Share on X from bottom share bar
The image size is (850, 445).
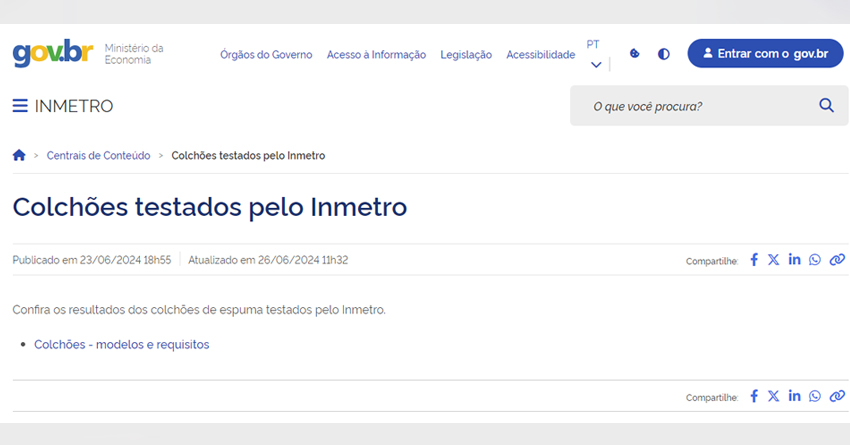click(774, 396)
